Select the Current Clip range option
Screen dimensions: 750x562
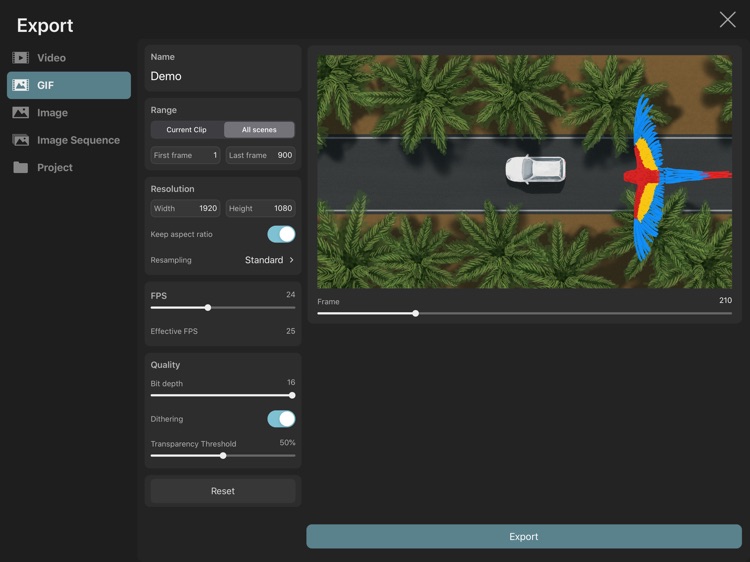(187, 130)
